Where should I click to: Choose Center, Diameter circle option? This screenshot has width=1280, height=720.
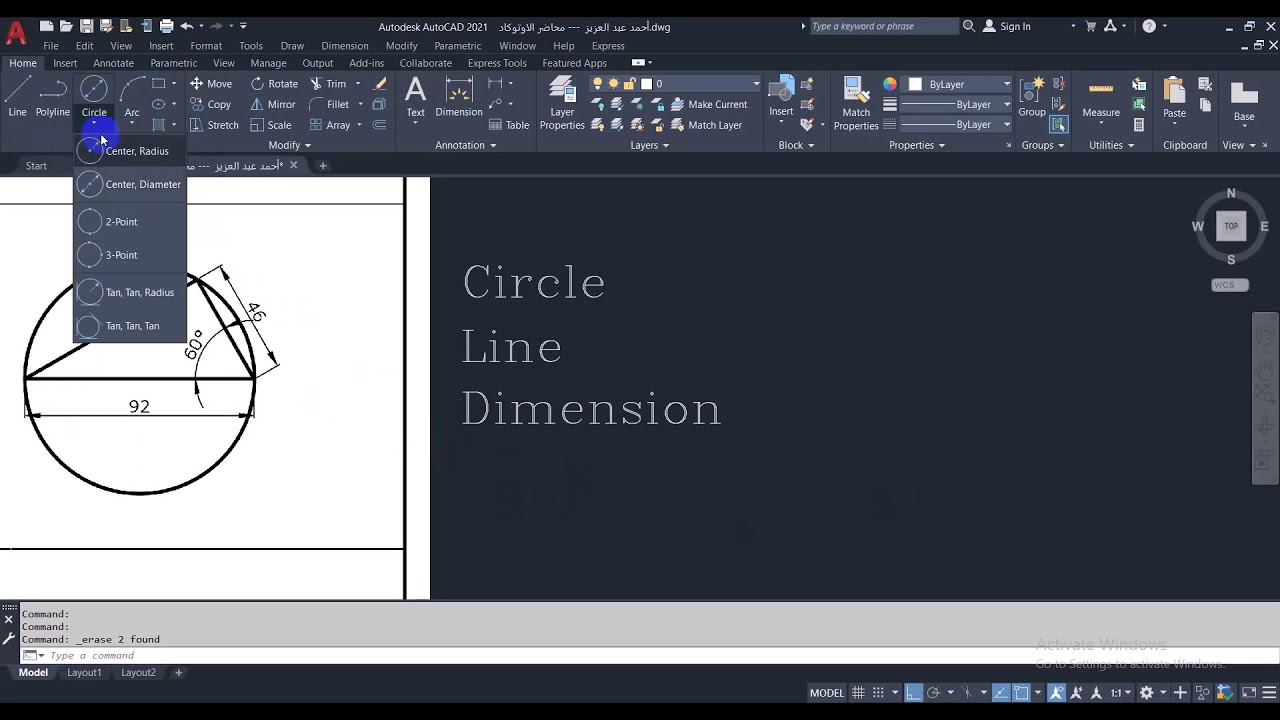click(x=130, y=184)
